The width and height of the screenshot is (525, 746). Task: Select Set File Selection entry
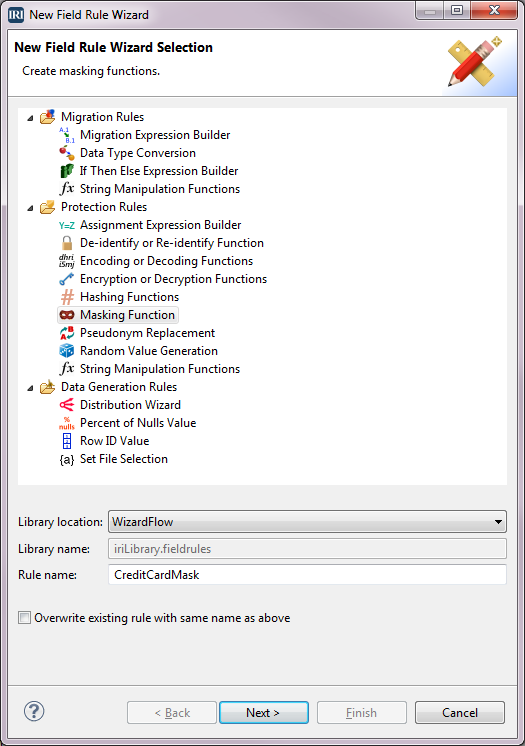pos(124,459)
